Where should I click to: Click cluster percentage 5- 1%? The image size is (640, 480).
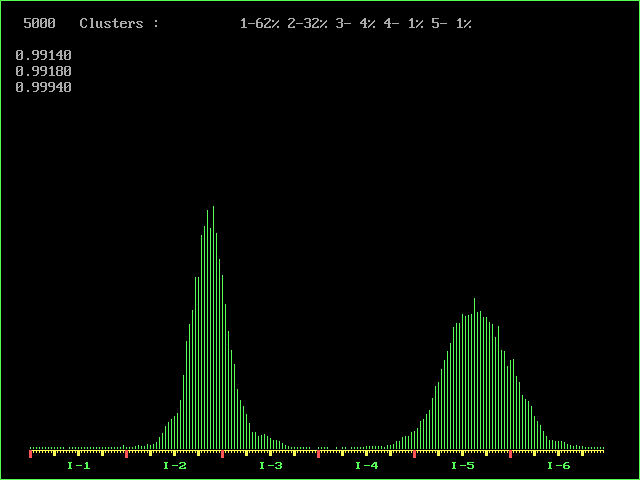pos(451,24)
